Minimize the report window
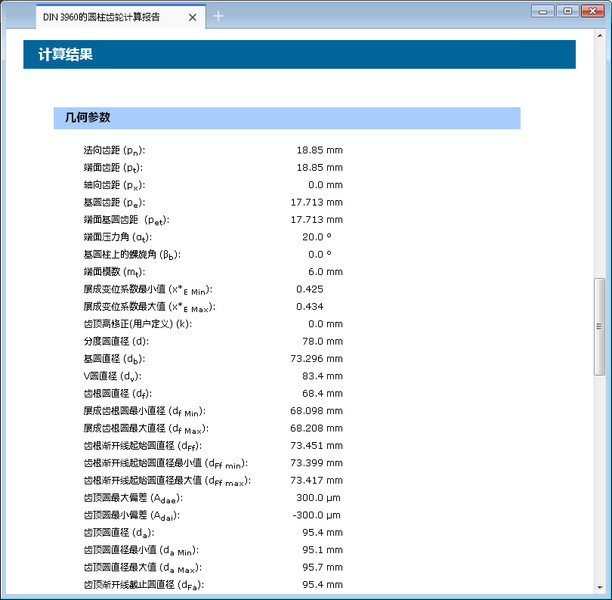The width and height of the screenshot is (612, 600). click(x=545, y=10)
